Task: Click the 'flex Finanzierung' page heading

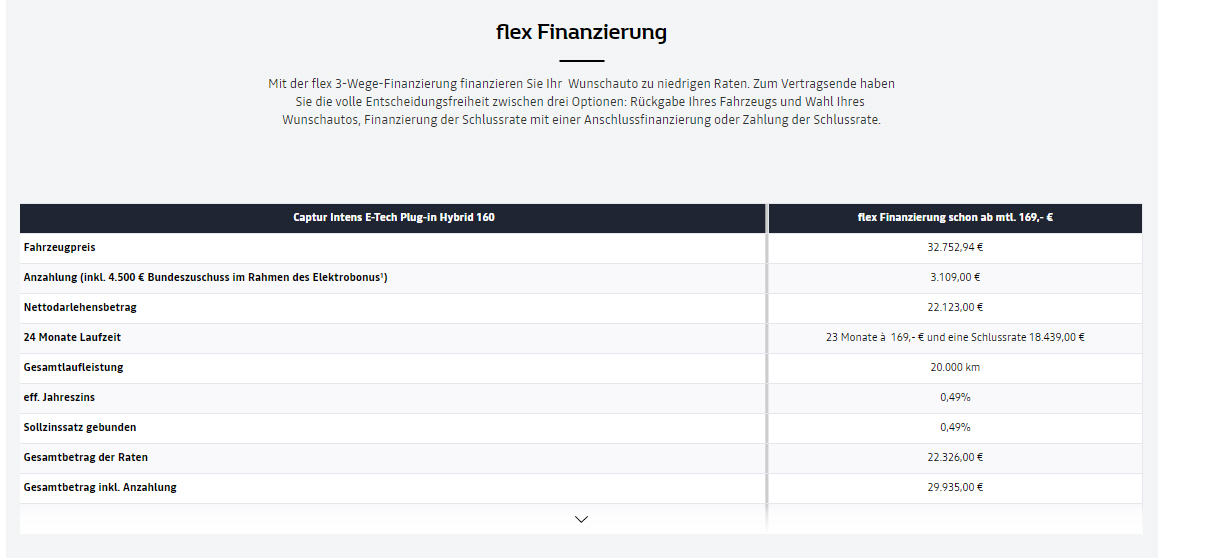Action: [x=581, y=32]
